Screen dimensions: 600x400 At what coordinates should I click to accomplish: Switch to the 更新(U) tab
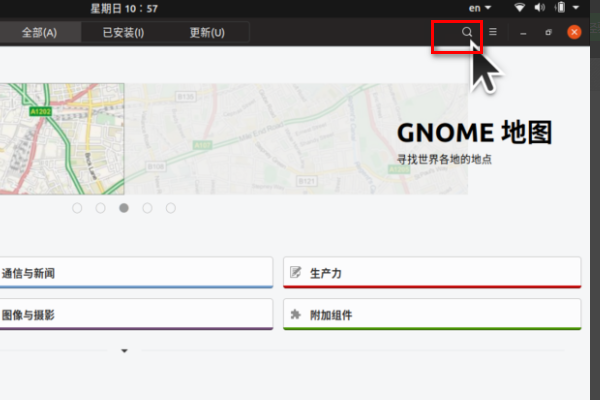[207, 33]
